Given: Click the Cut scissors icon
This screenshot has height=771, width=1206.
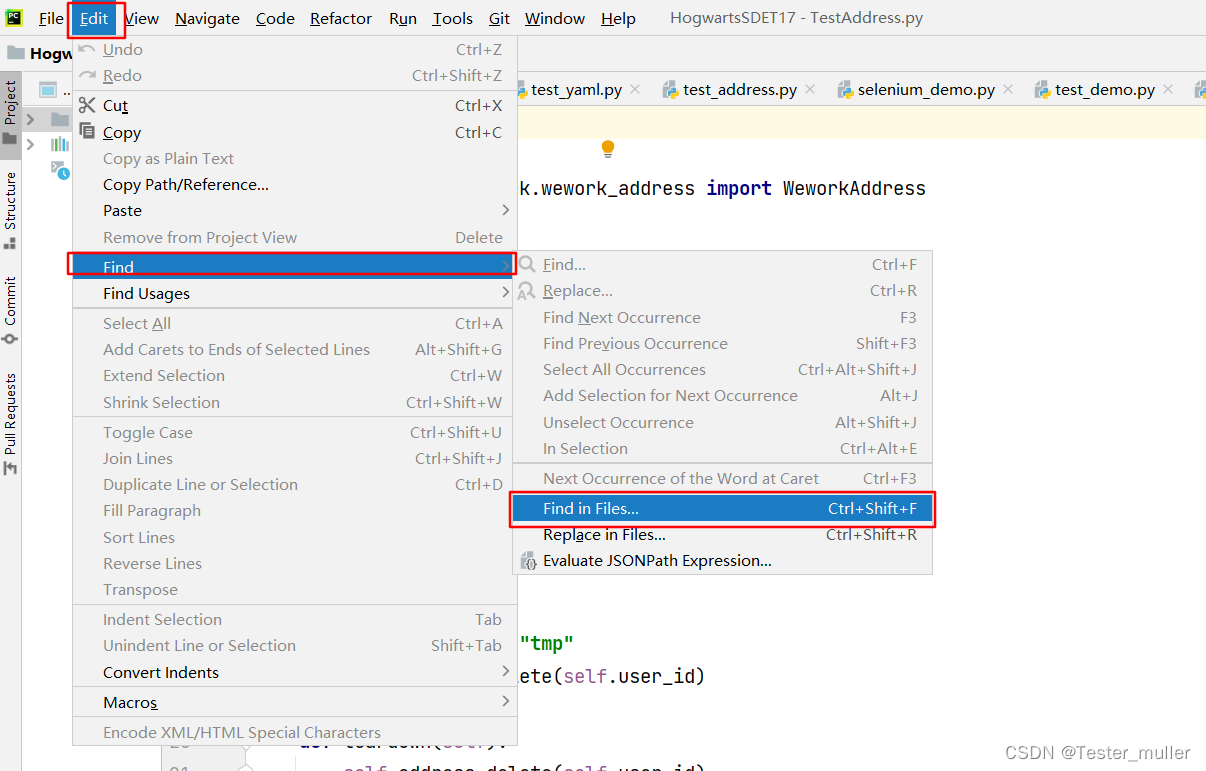Looking at the screenshot, I should tap(87, 105).
